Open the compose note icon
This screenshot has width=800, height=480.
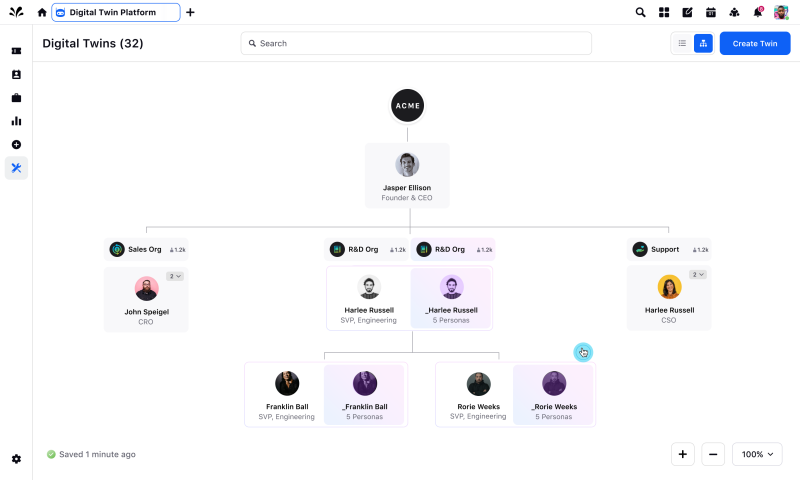(687, 12)
